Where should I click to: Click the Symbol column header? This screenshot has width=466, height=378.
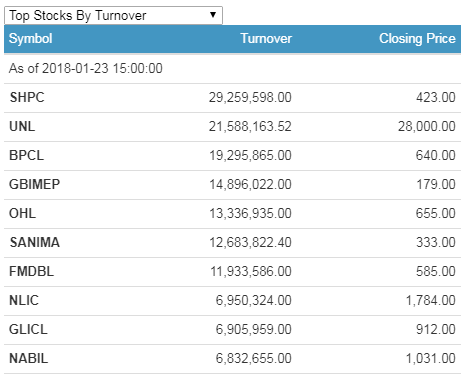pos(30,39)
